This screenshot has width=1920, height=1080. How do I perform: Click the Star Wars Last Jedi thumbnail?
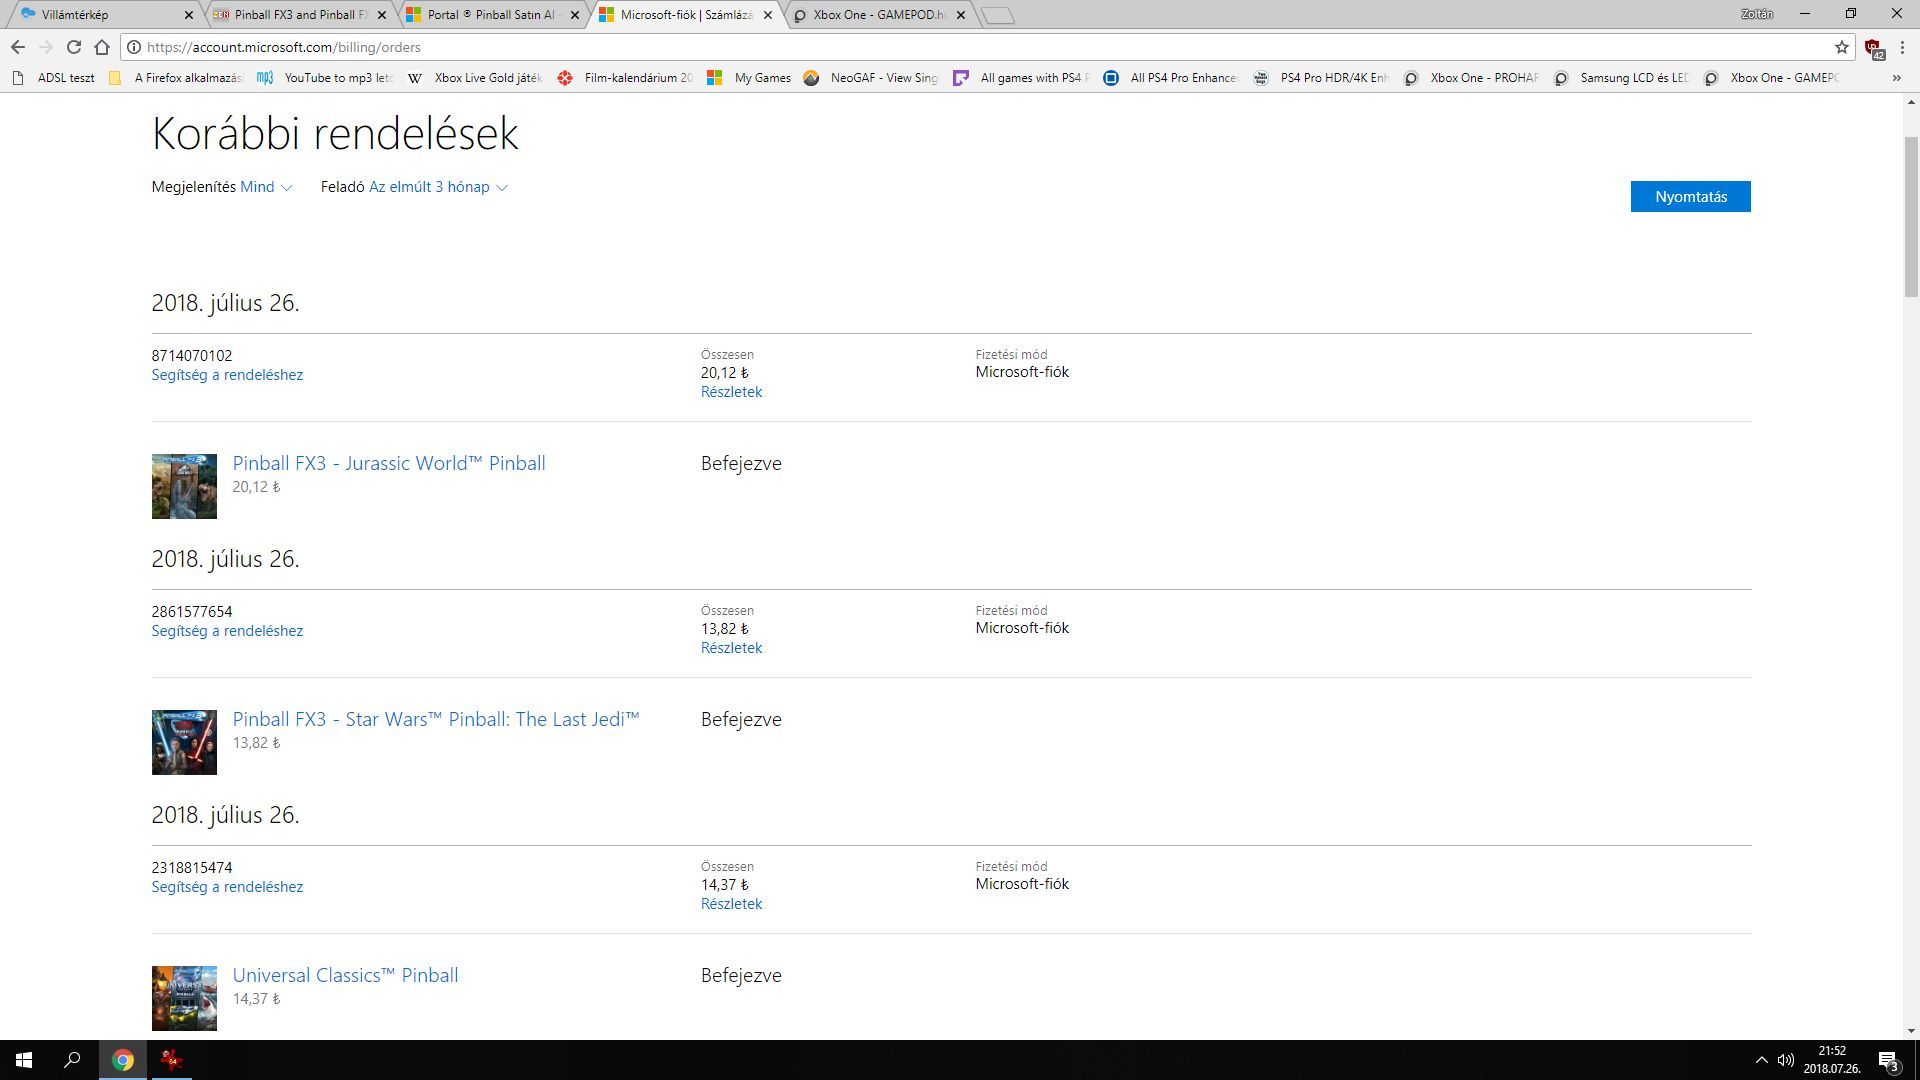coord(184,742)
